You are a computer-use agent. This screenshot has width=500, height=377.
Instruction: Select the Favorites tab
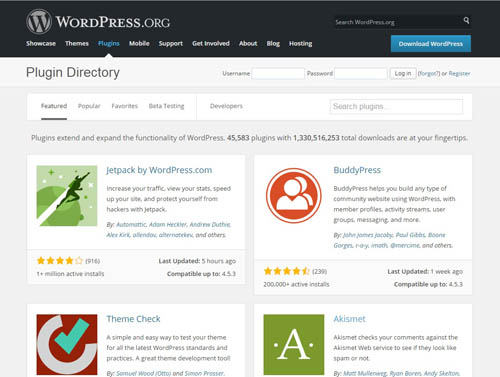pyautogui.click(x=124, y=106)
